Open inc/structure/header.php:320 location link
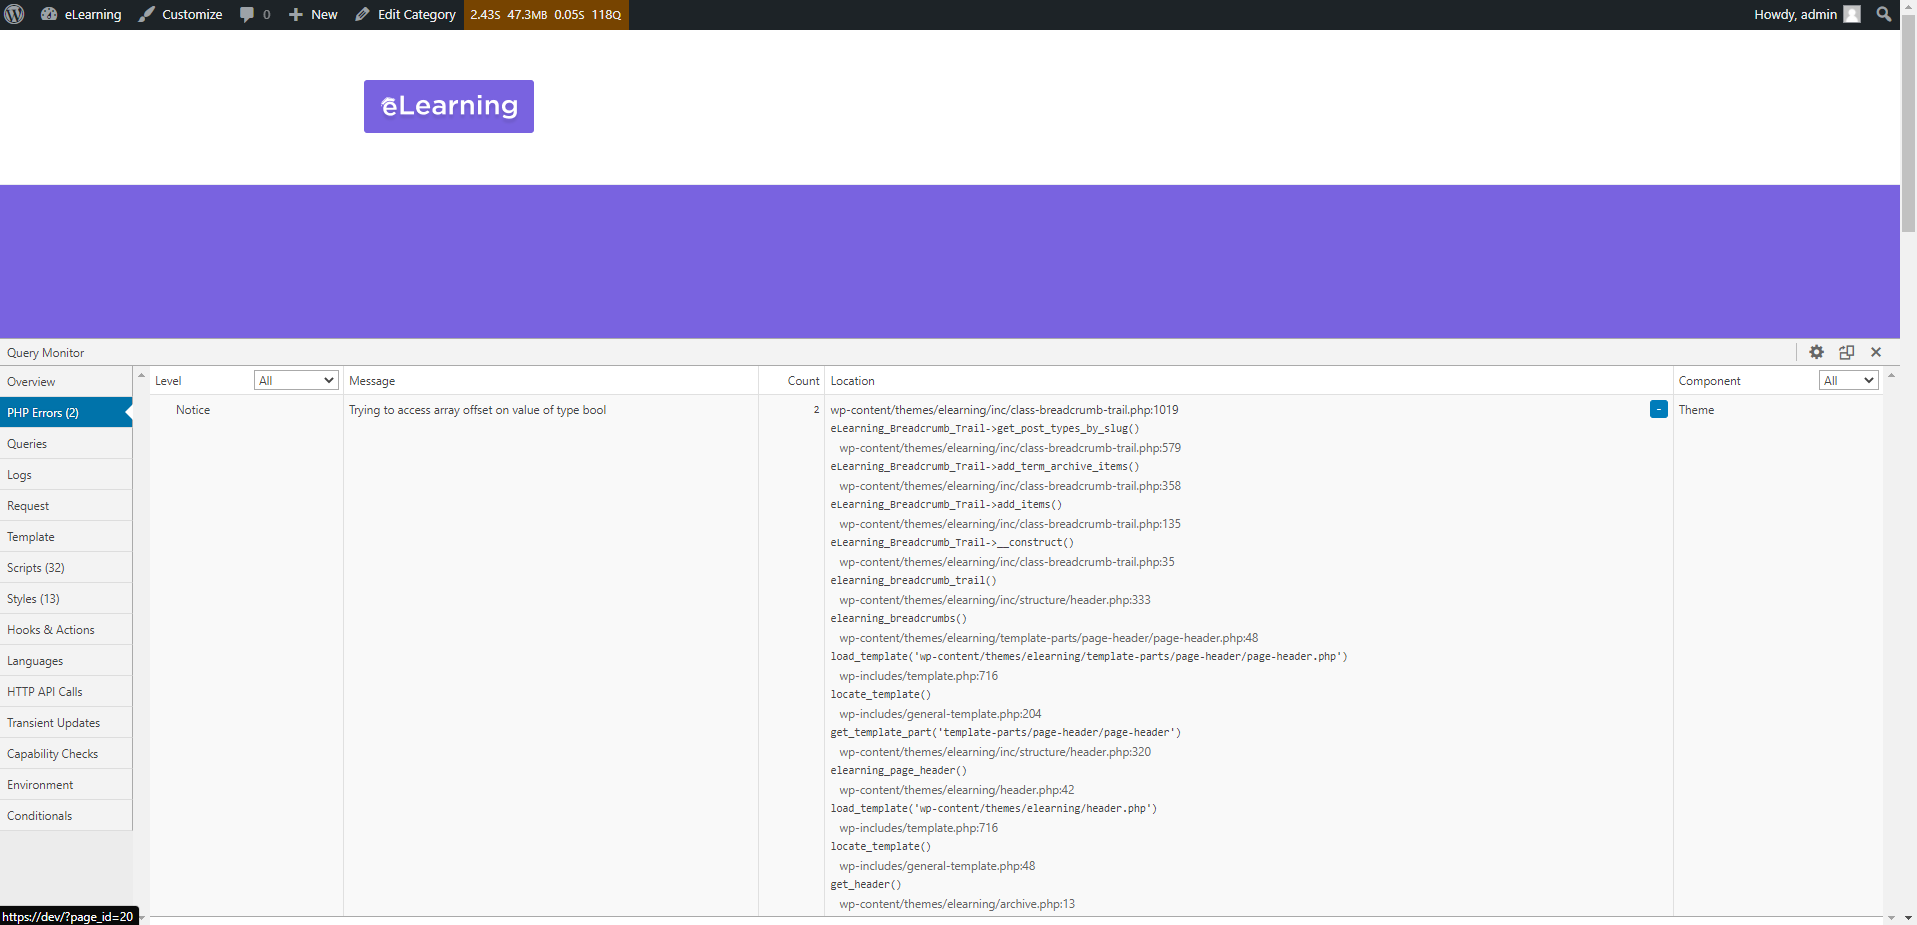This screenshot has width=1917, height=925. [x=995, y=752]
